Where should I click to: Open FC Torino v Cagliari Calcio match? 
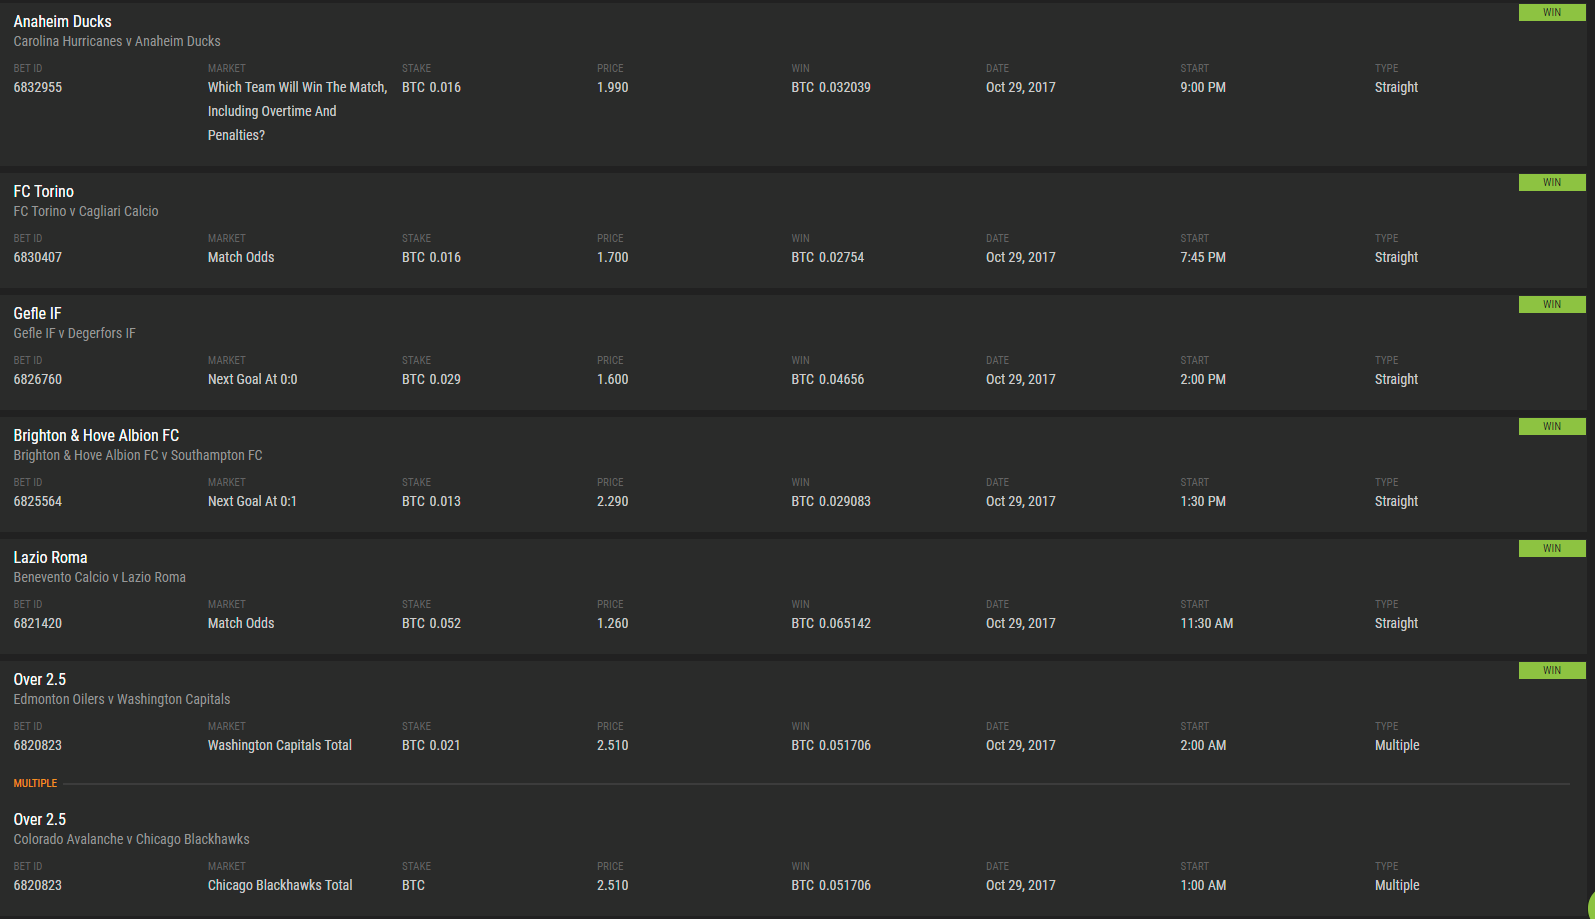click(x=85, y=211)
